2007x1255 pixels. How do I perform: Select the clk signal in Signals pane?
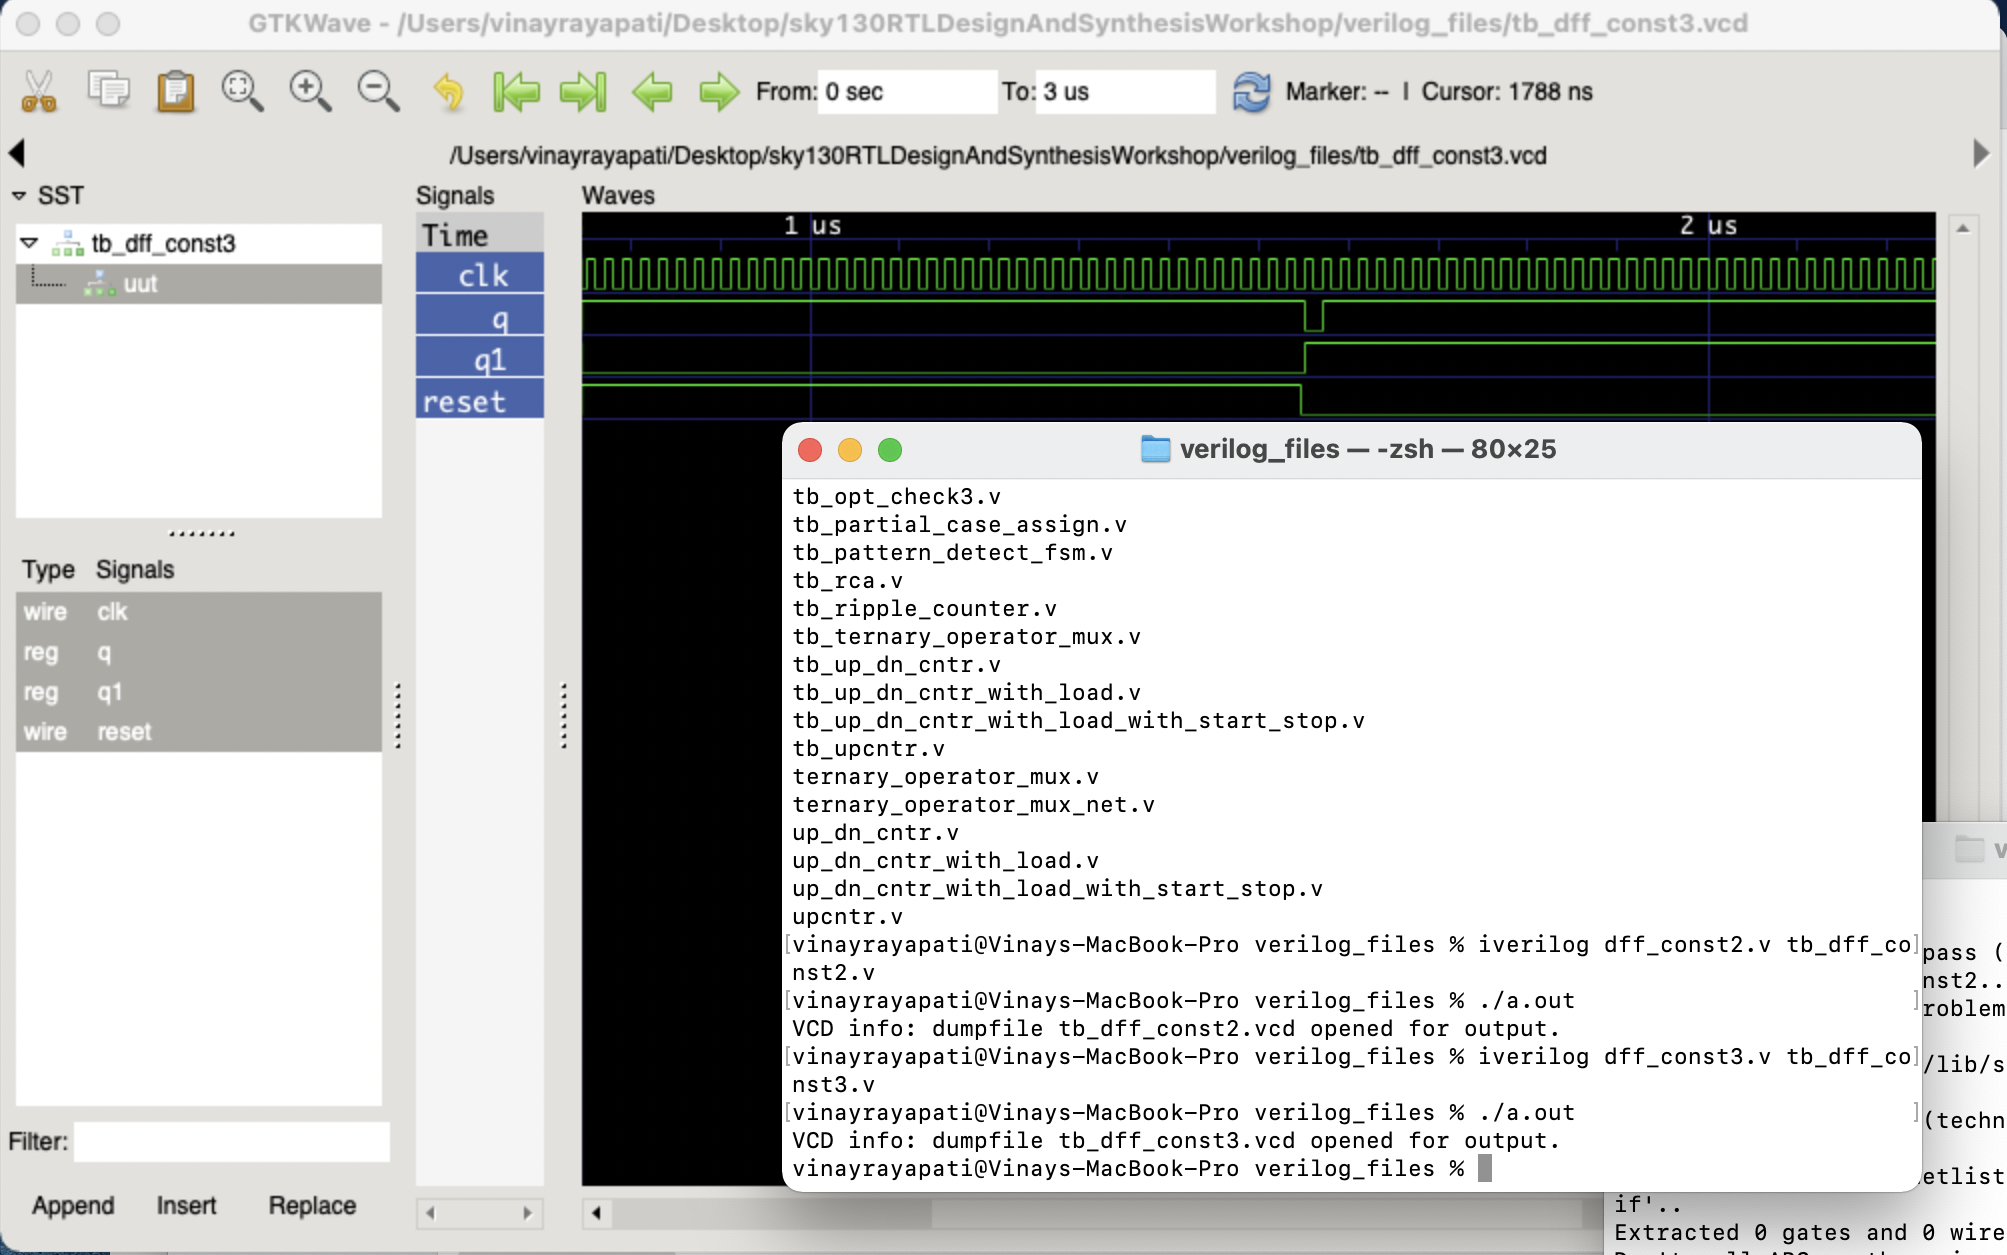[480, 274]
